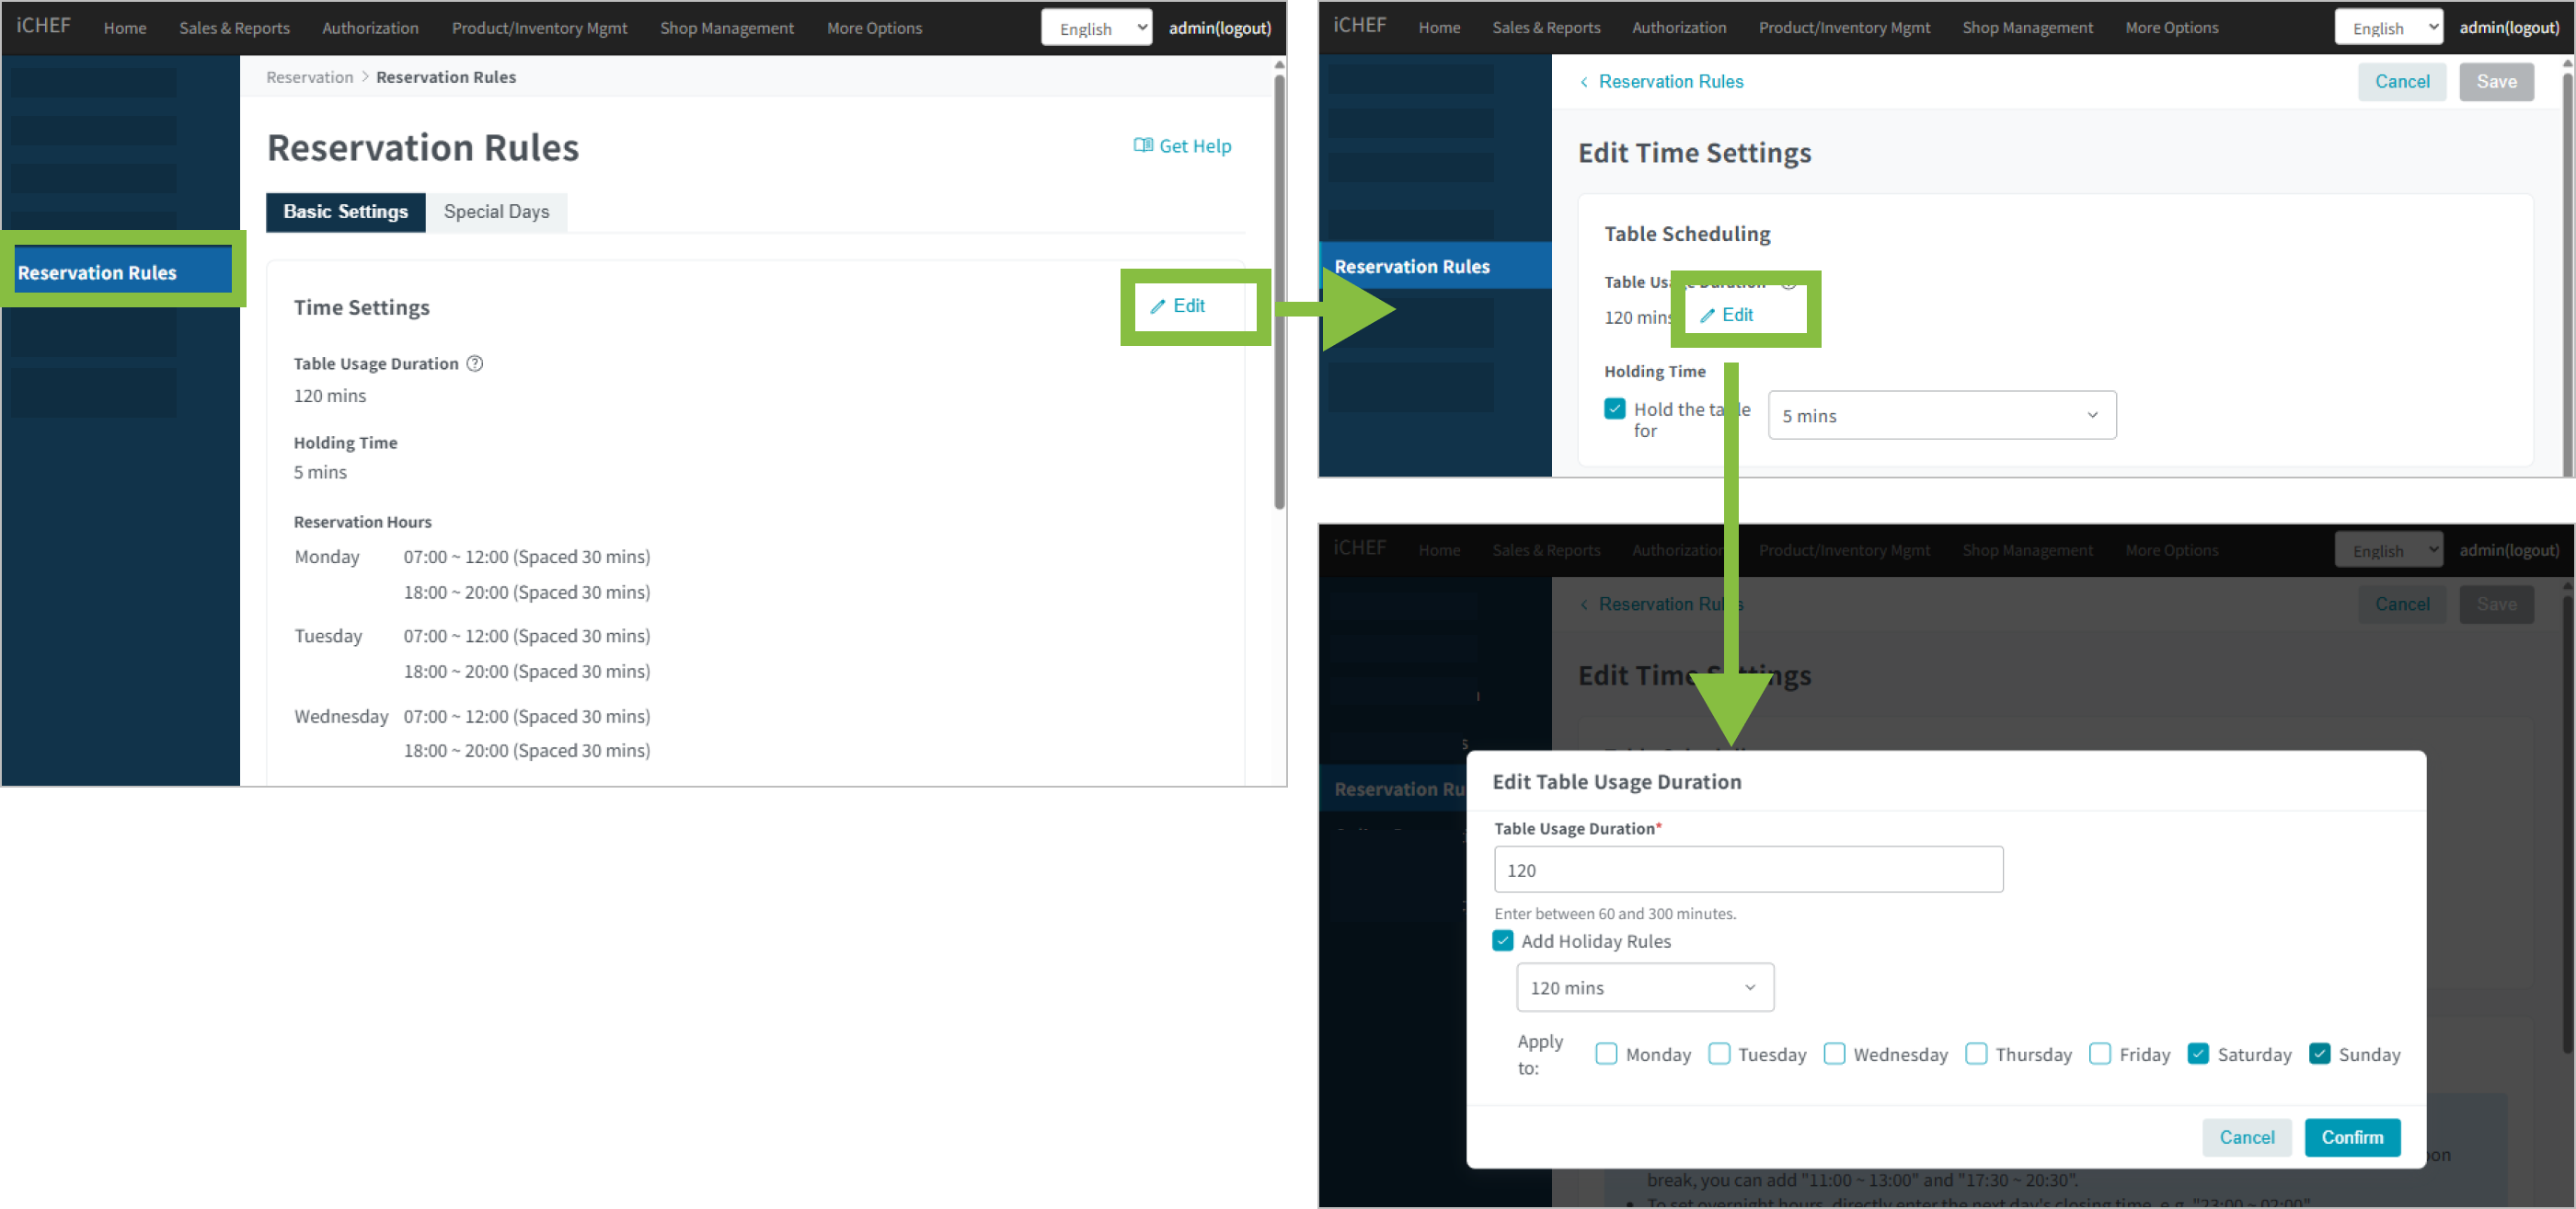This screenshot has width=2576, height=1209.
Task: Click the help icon beside Table Usage Duration
Action: [x=475, y=364]
